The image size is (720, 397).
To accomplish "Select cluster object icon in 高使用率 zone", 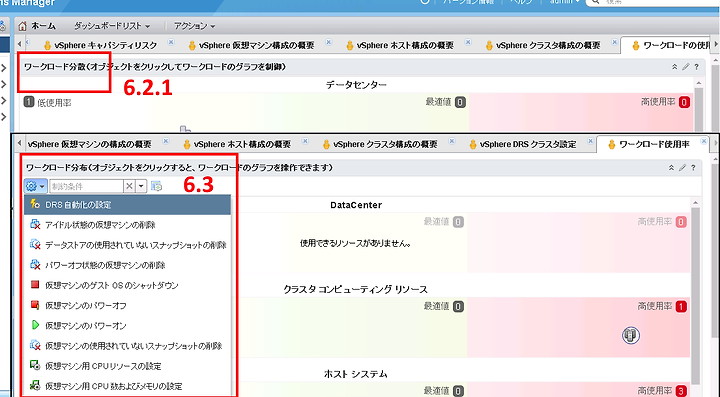I will (x=631, y=335).
